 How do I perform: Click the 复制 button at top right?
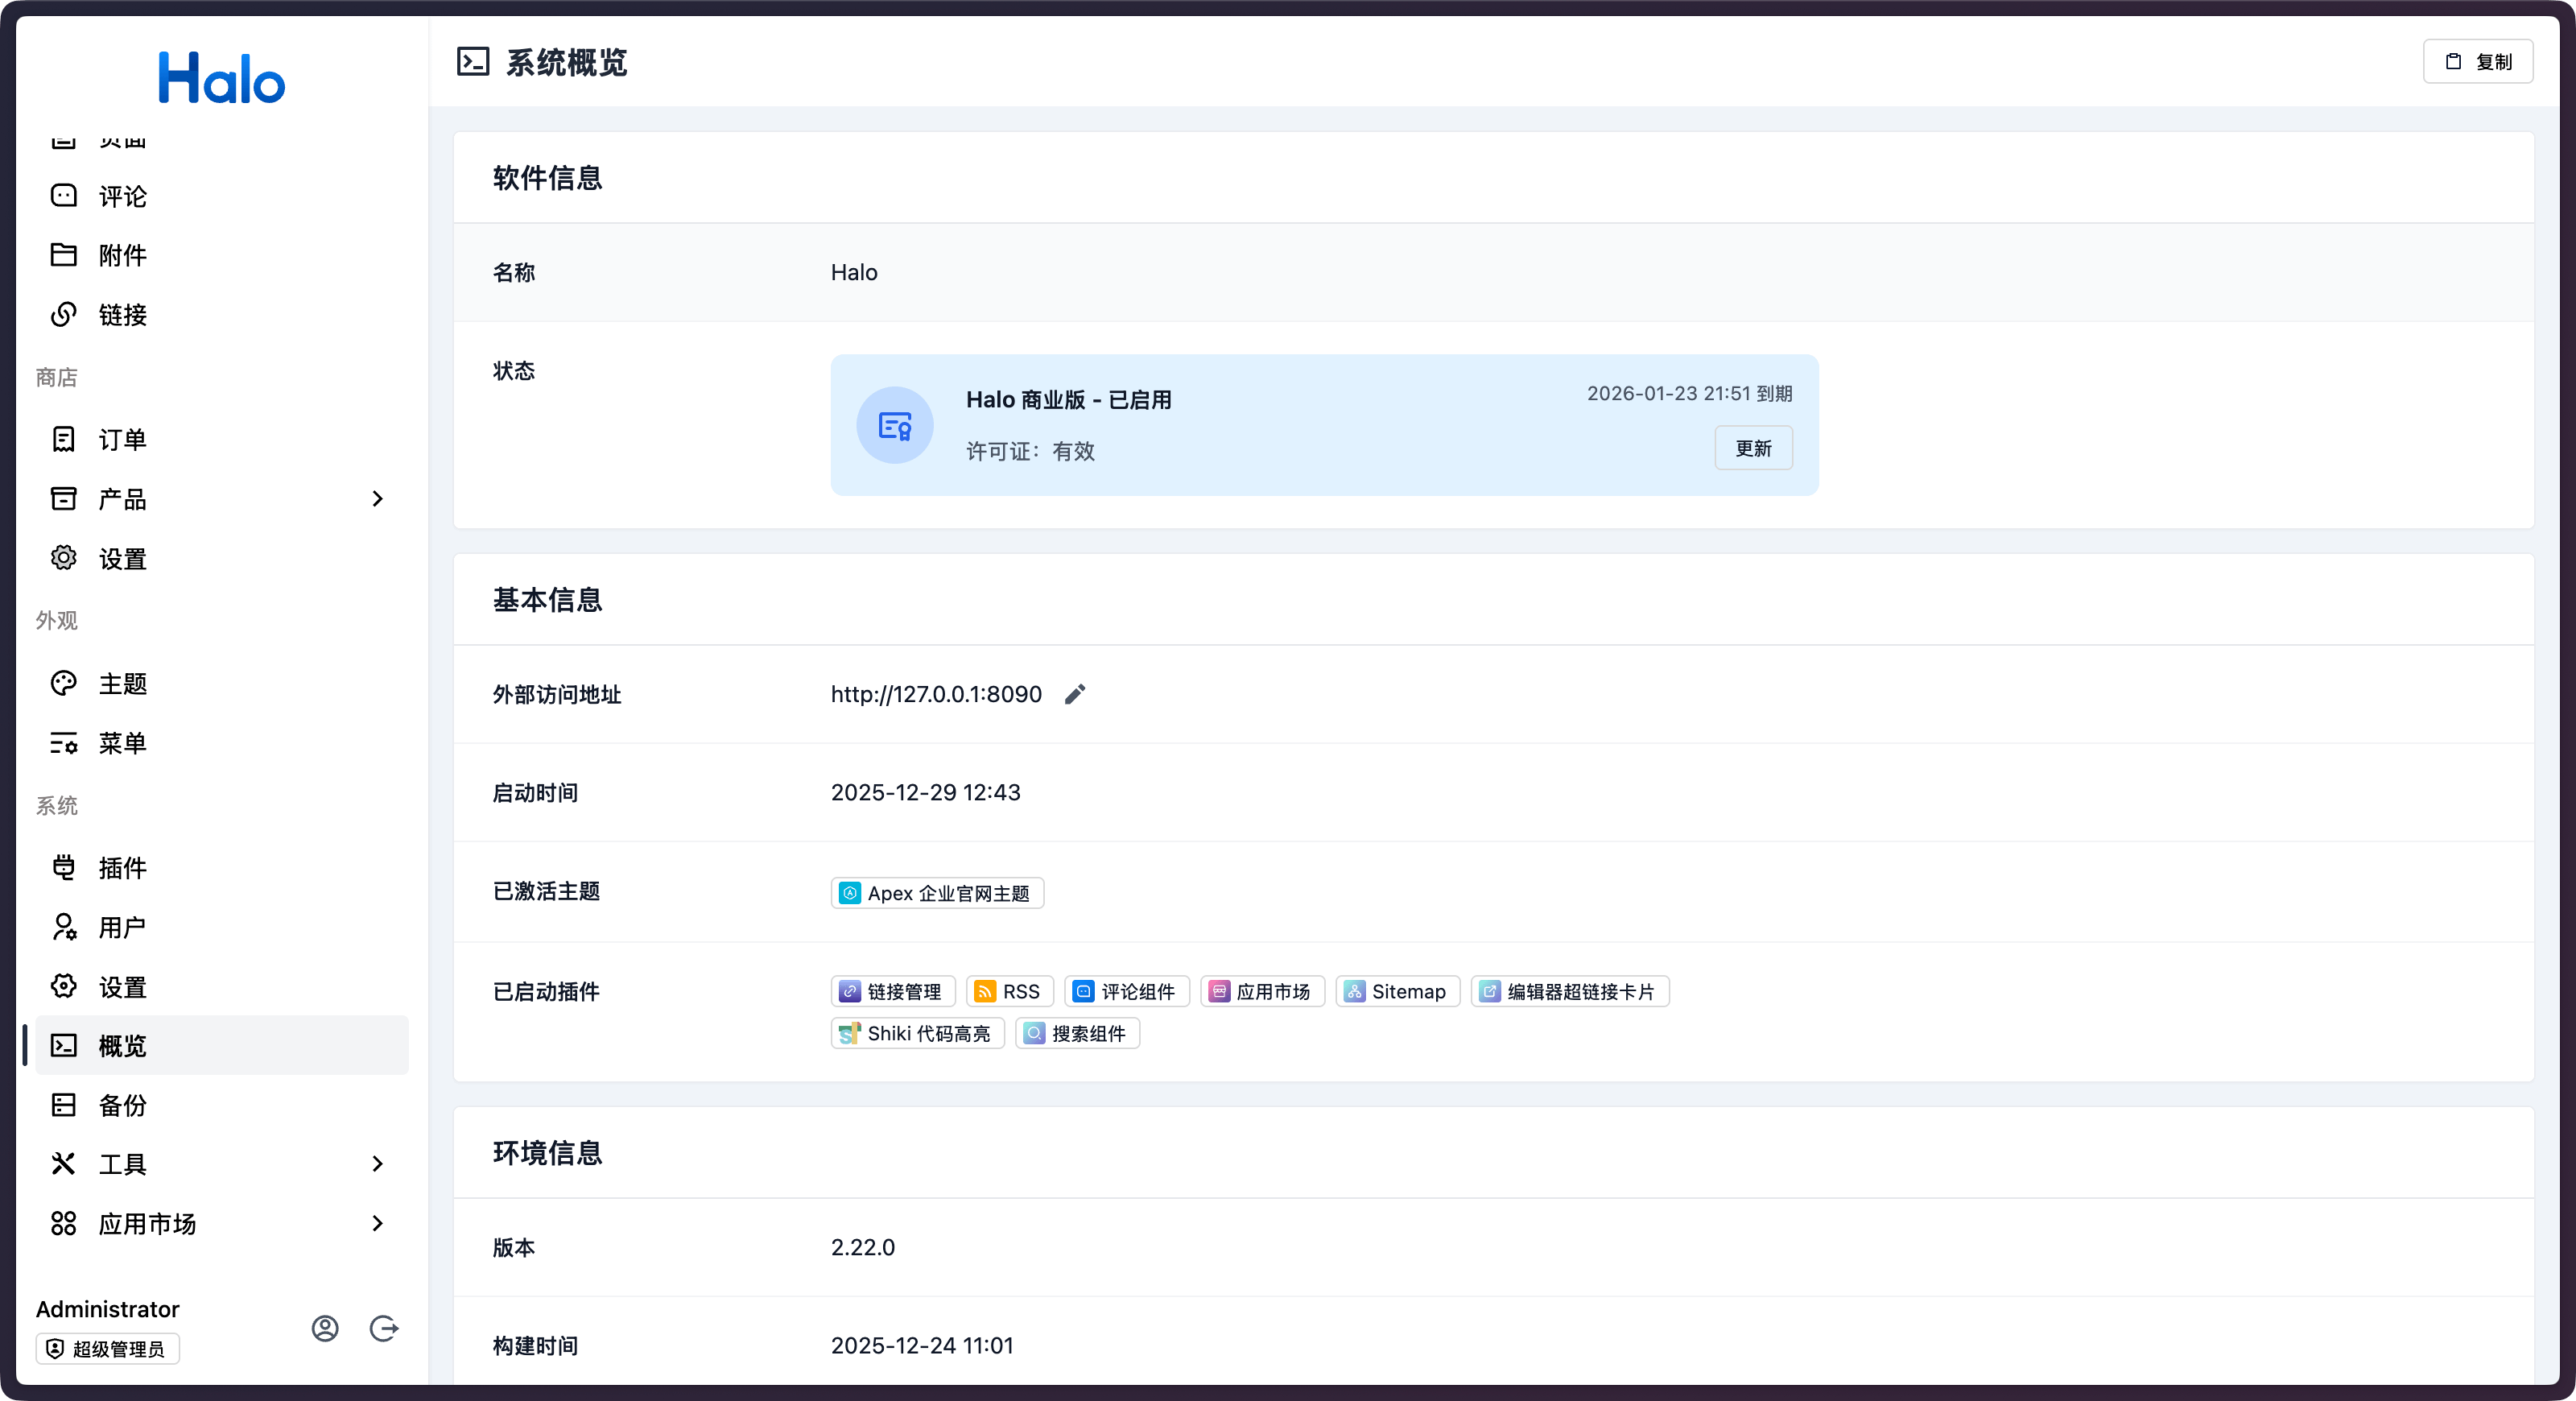[2477, 62]
